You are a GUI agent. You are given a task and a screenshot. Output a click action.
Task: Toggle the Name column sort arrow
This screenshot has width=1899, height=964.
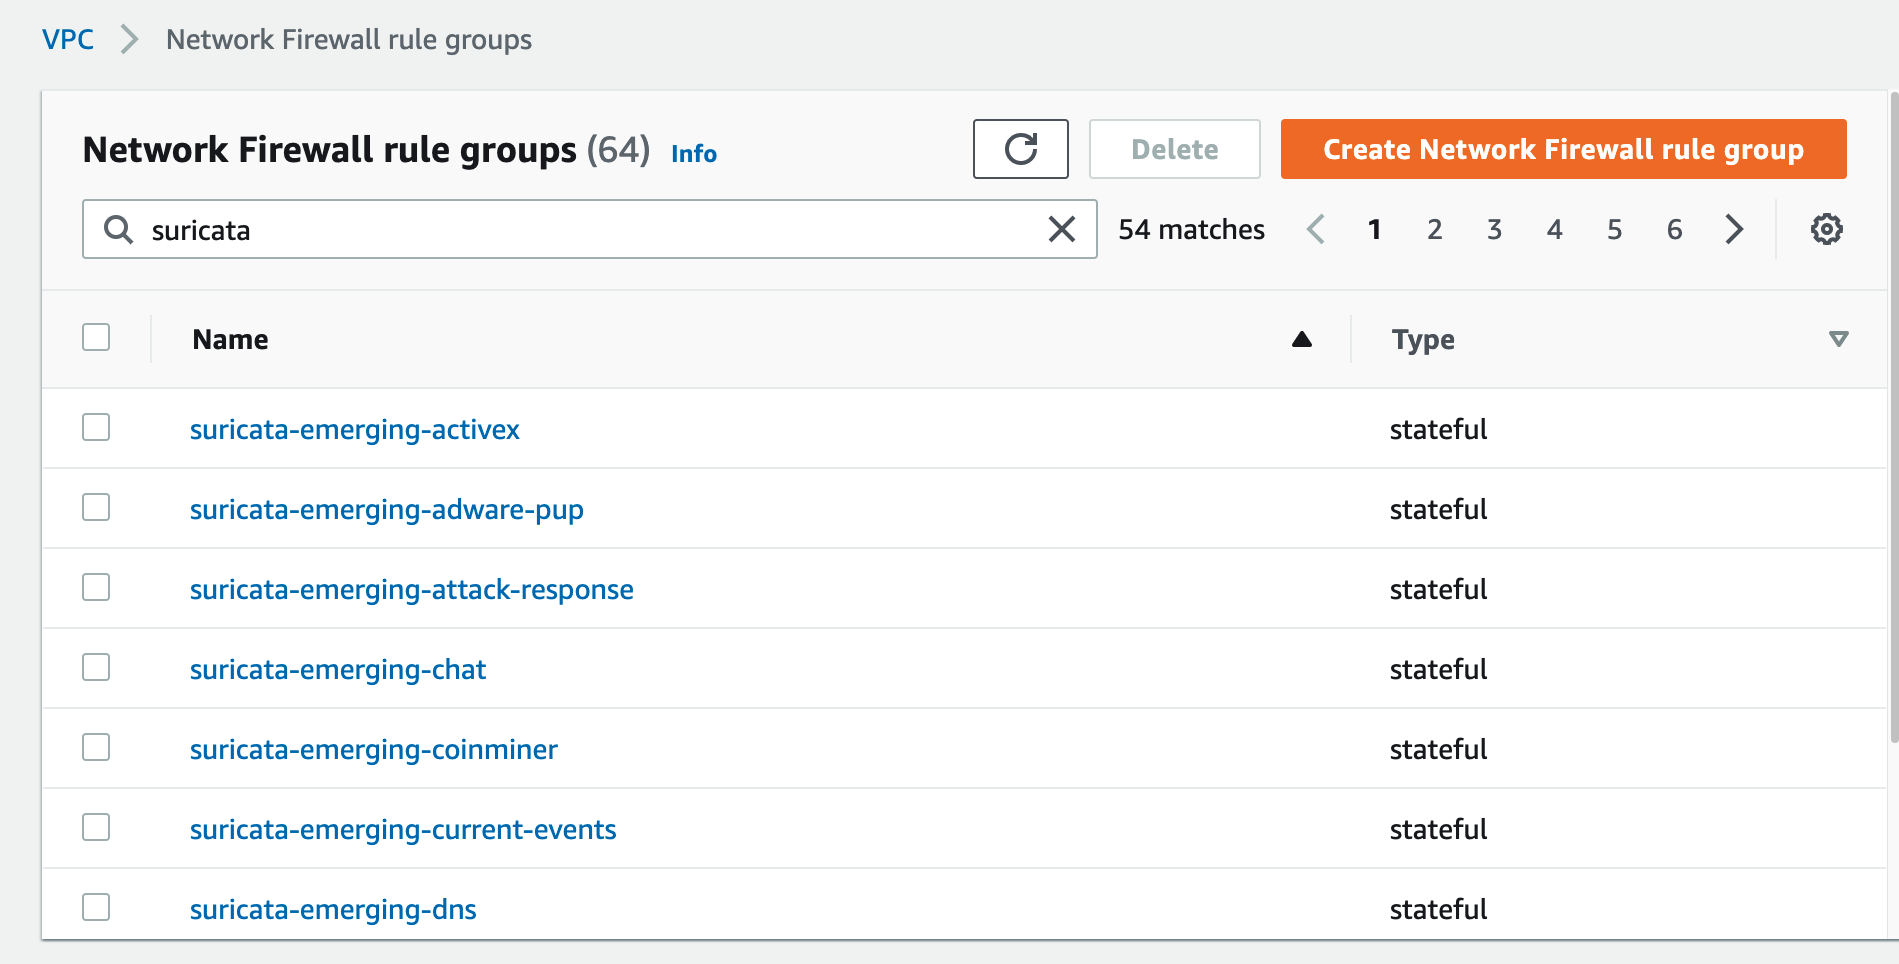pos(1301,340)
